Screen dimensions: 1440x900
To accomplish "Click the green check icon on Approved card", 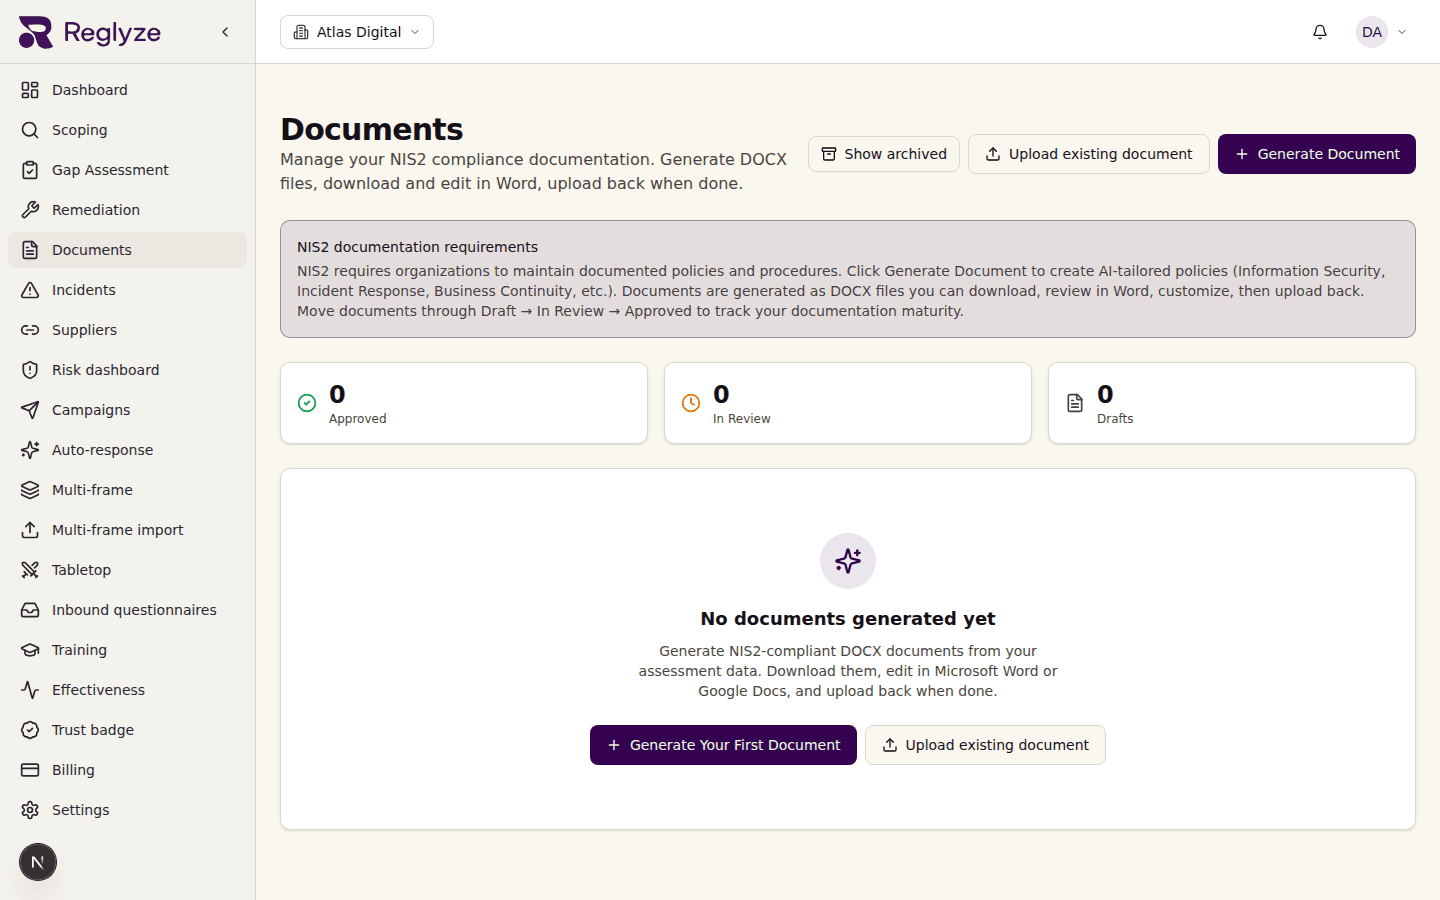I will [307, 403].
